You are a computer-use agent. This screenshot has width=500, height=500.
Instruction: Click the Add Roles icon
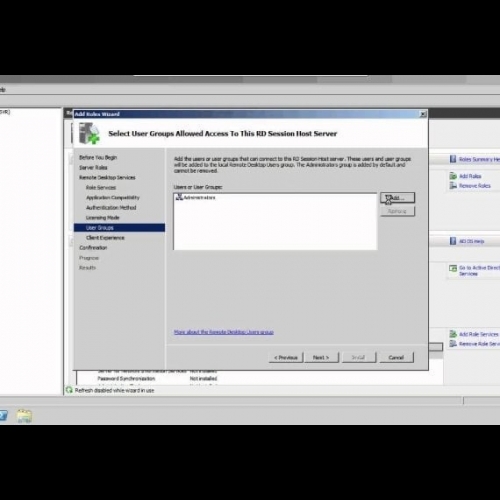click(x=453, y=176)
